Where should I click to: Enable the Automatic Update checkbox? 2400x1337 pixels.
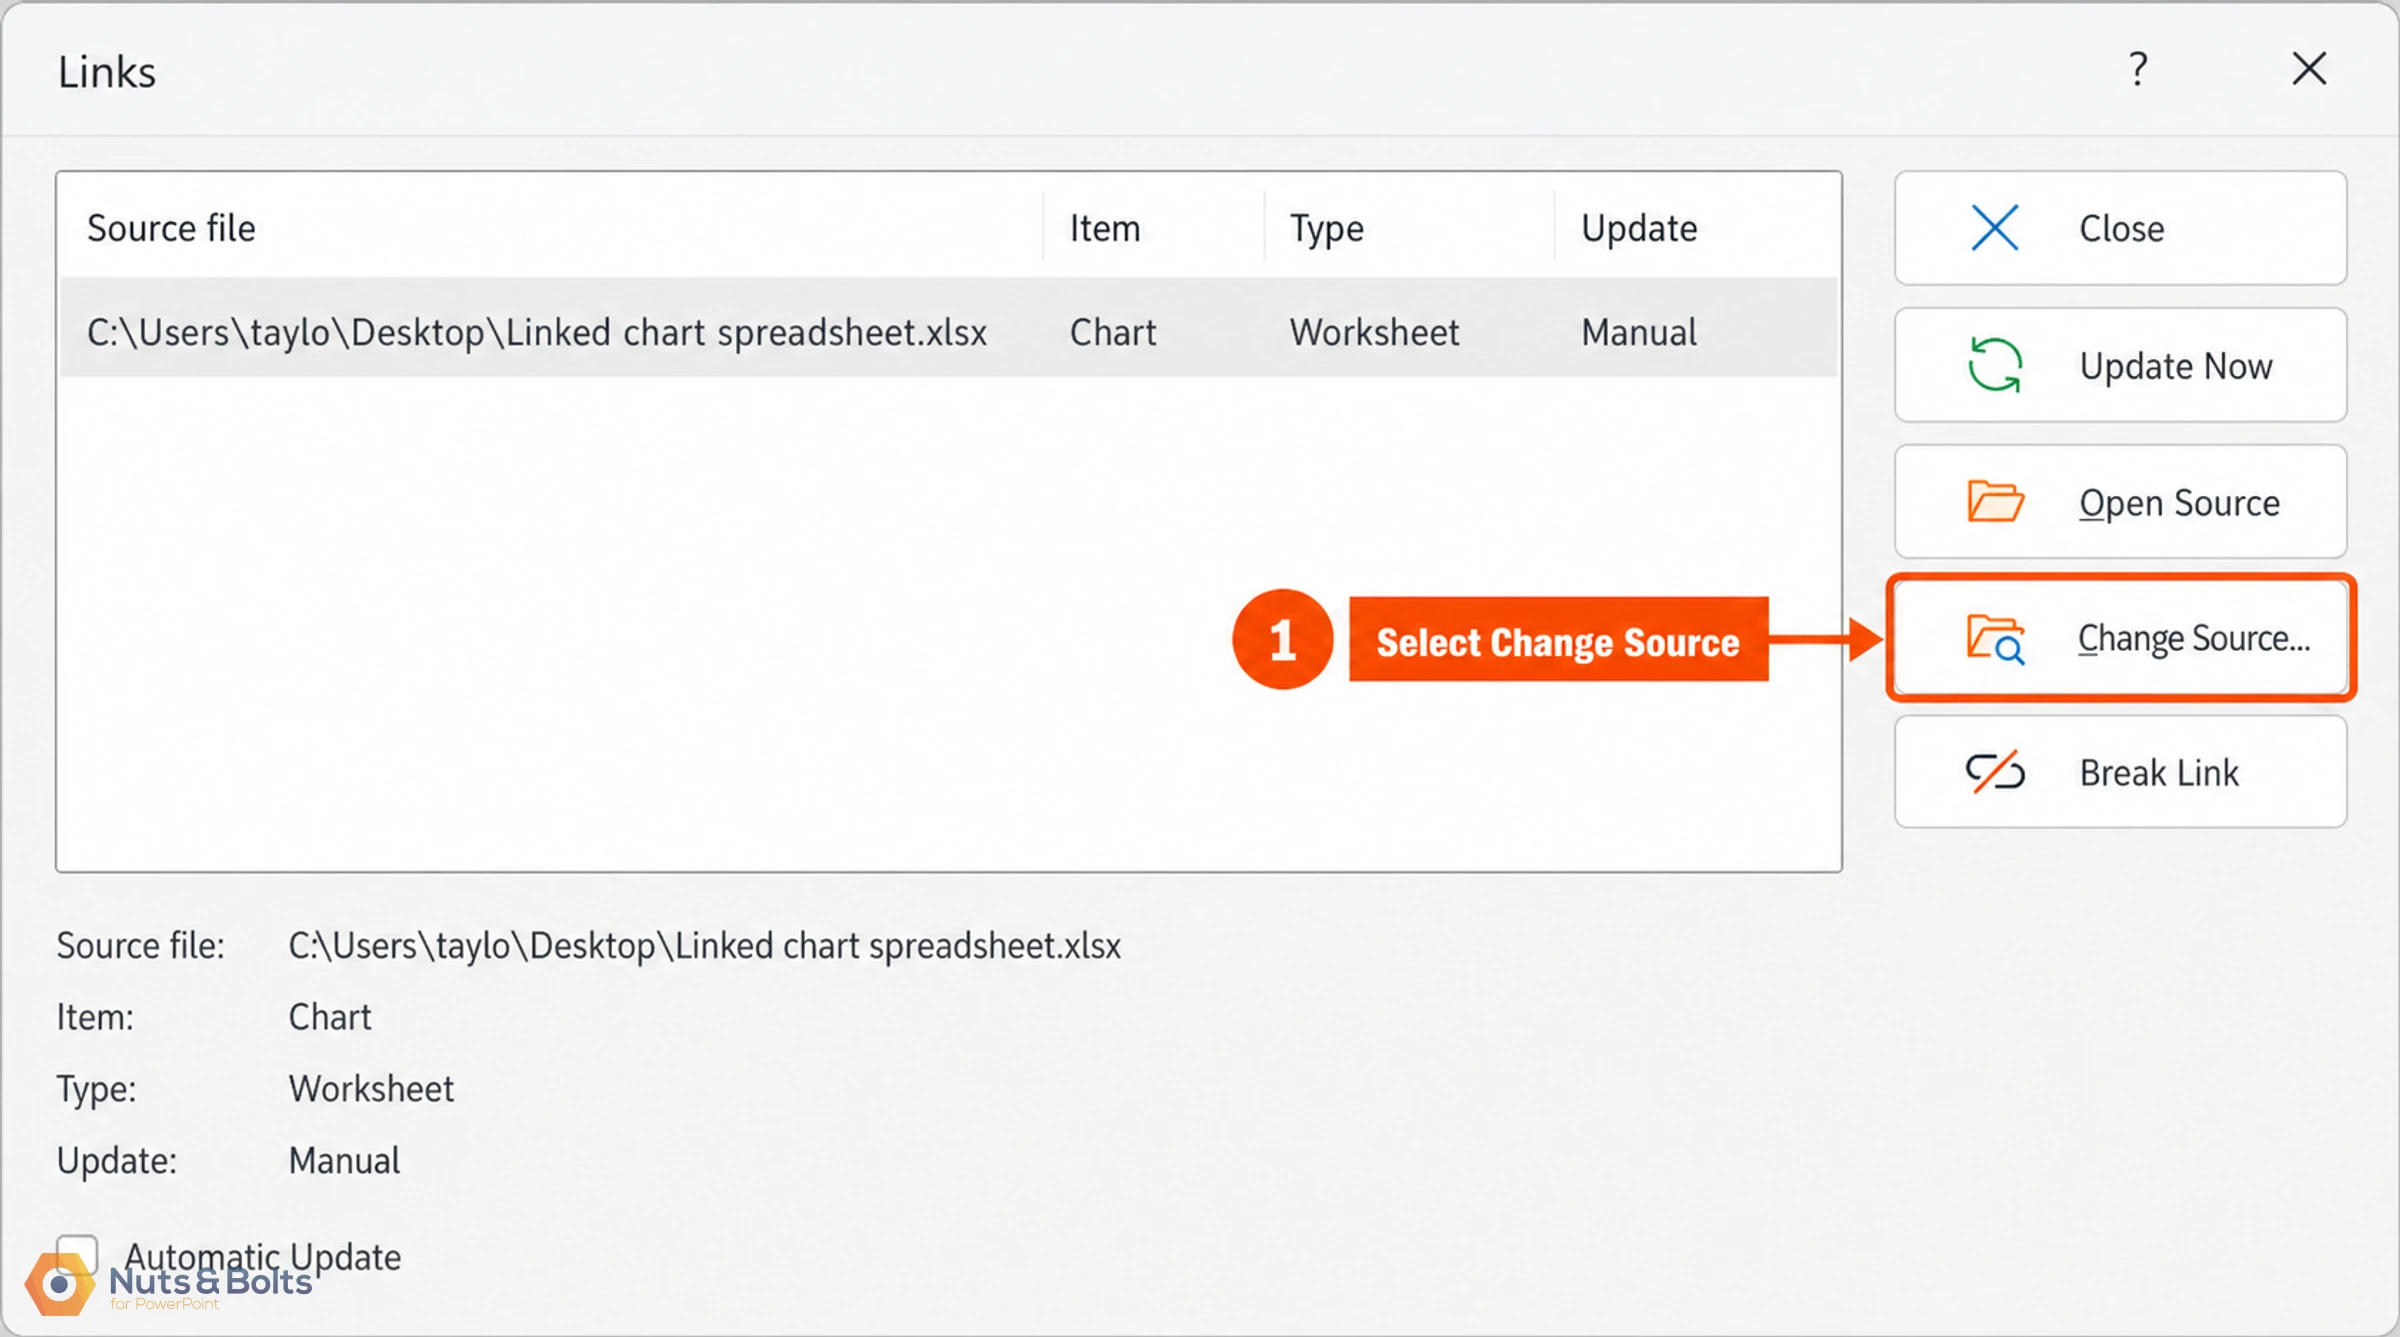pyautogui.click(x=77, y=1254)
